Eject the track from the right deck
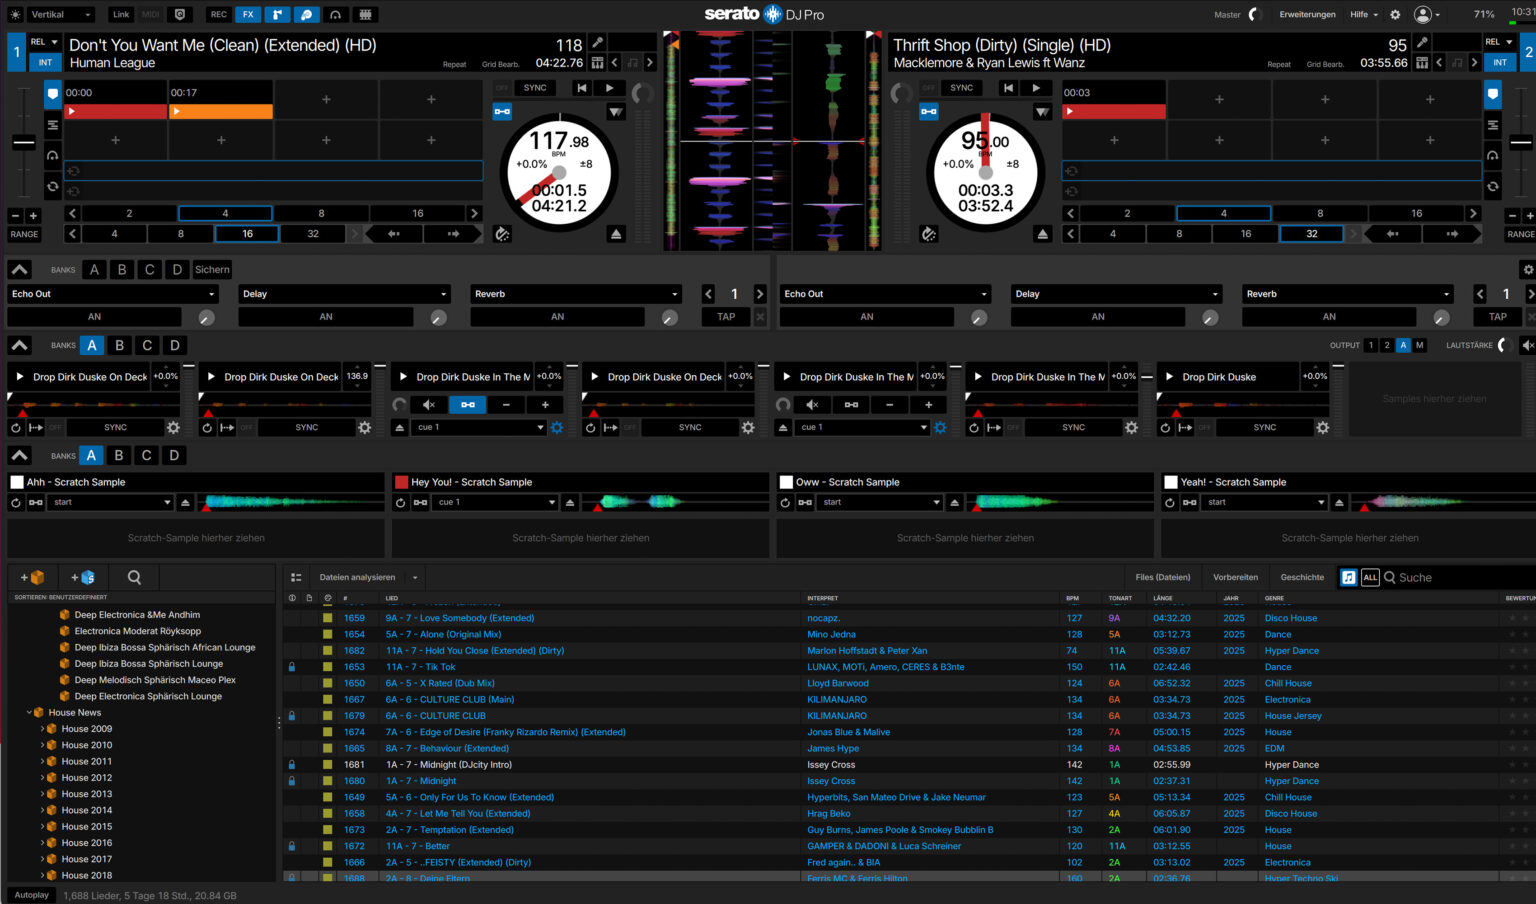1536x904 pixels. click(1042, 233)
